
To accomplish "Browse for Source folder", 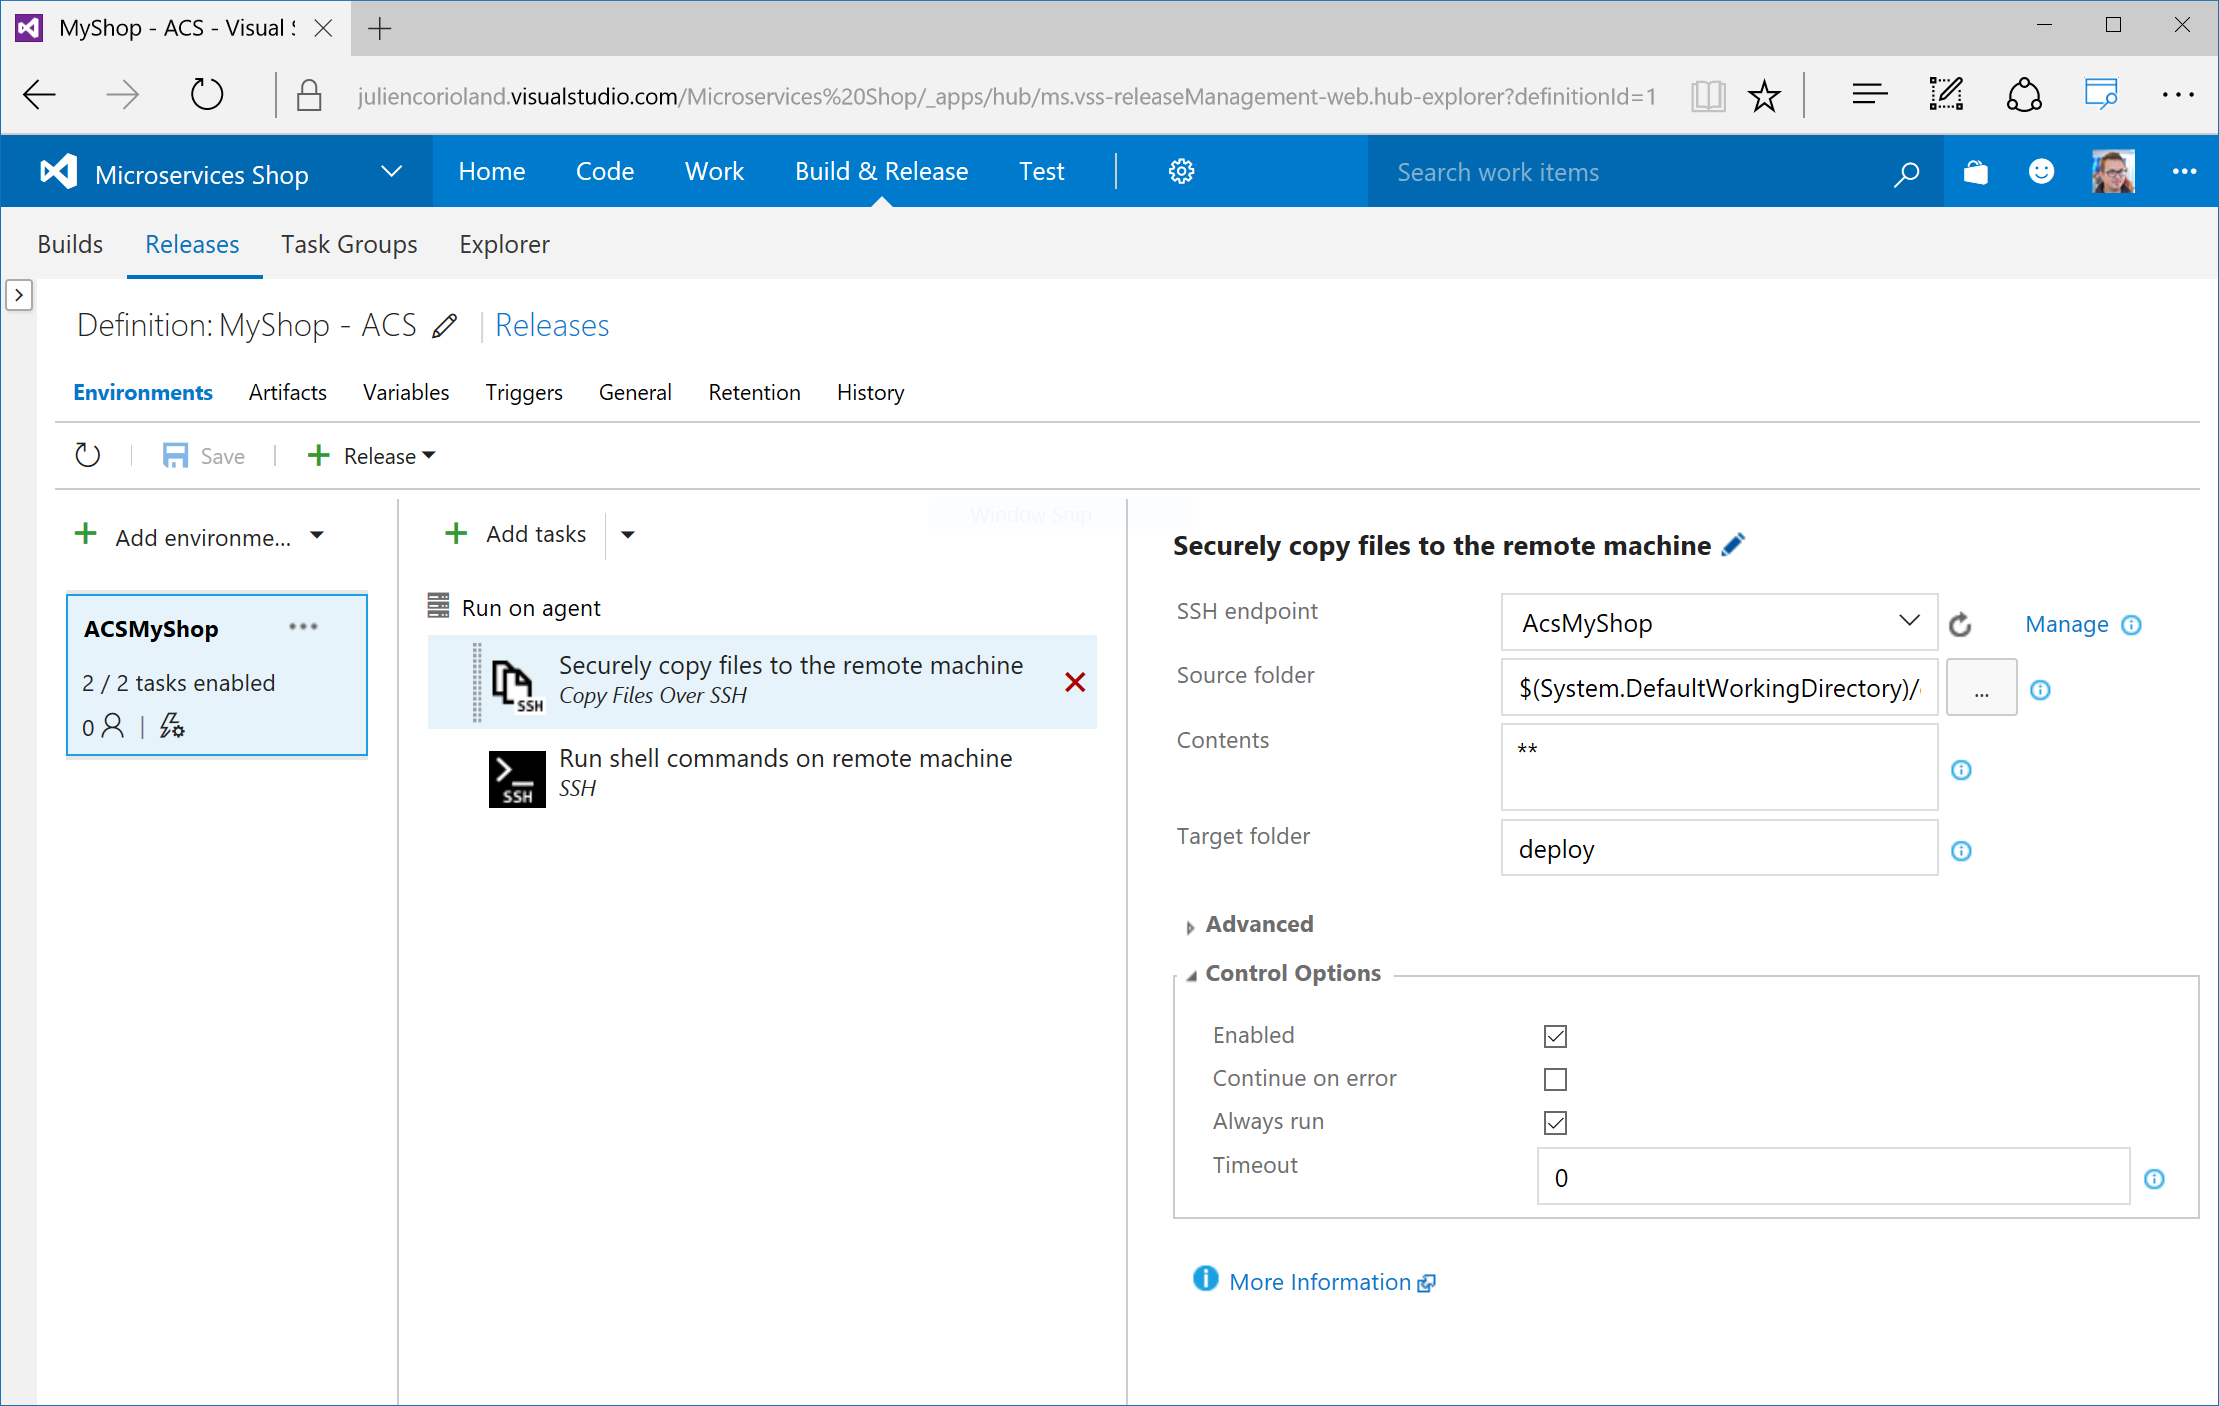I will 1981,688.
